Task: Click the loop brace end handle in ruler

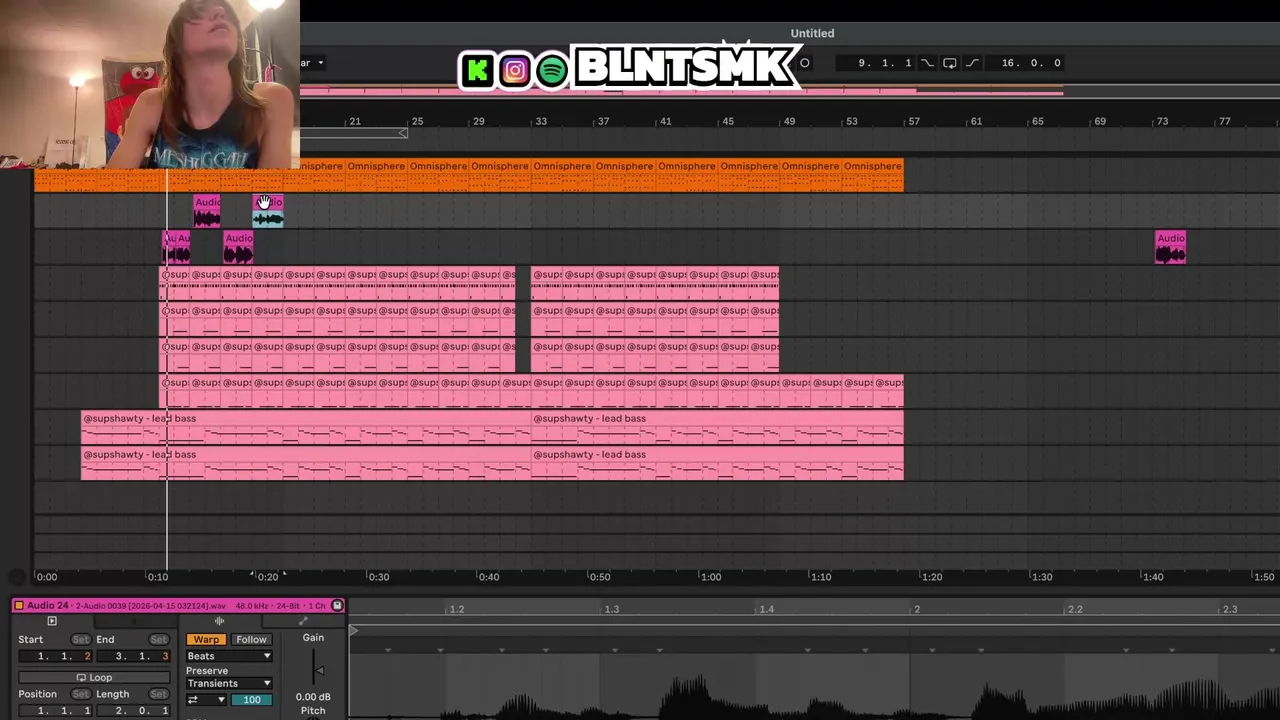Action: 402,132
